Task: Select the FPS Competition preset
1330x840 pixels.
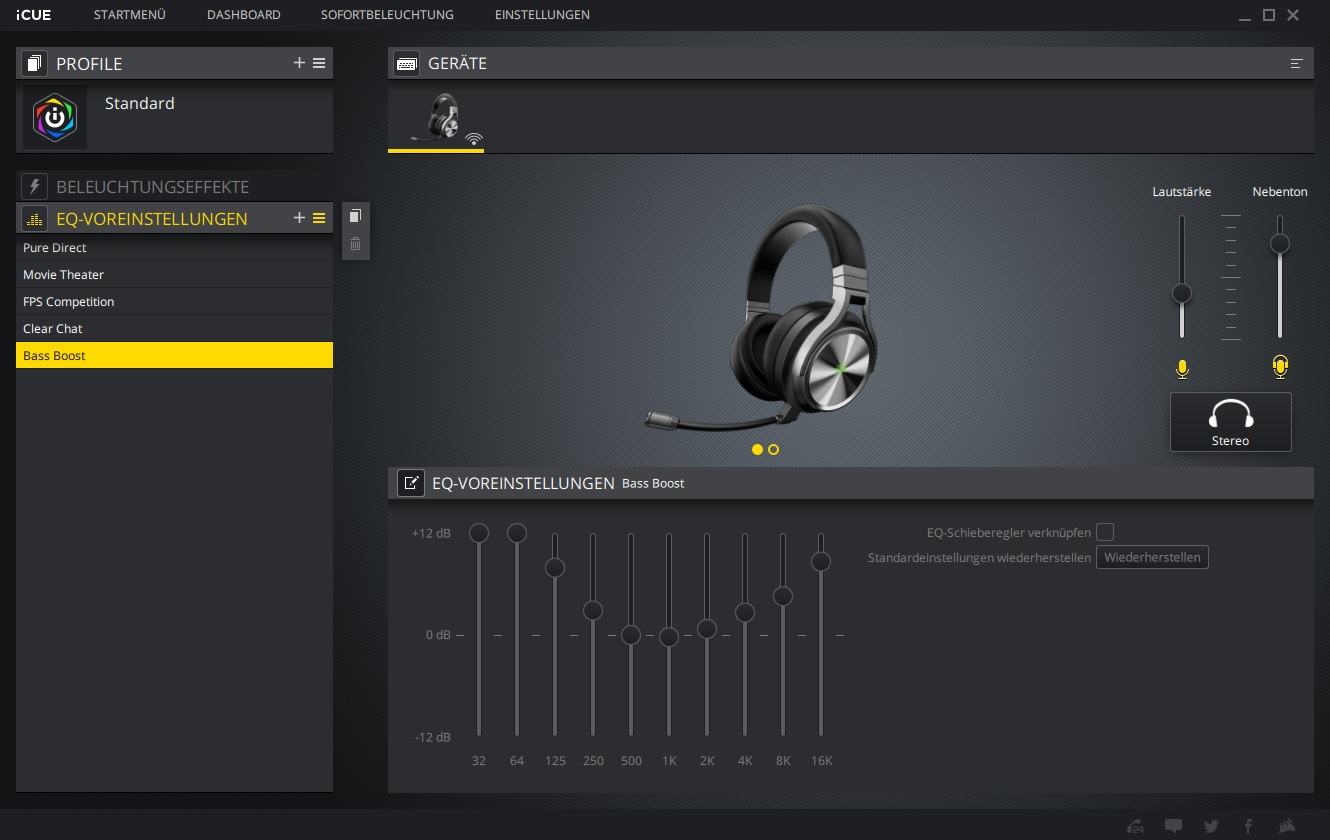Action: click(174, 301)
